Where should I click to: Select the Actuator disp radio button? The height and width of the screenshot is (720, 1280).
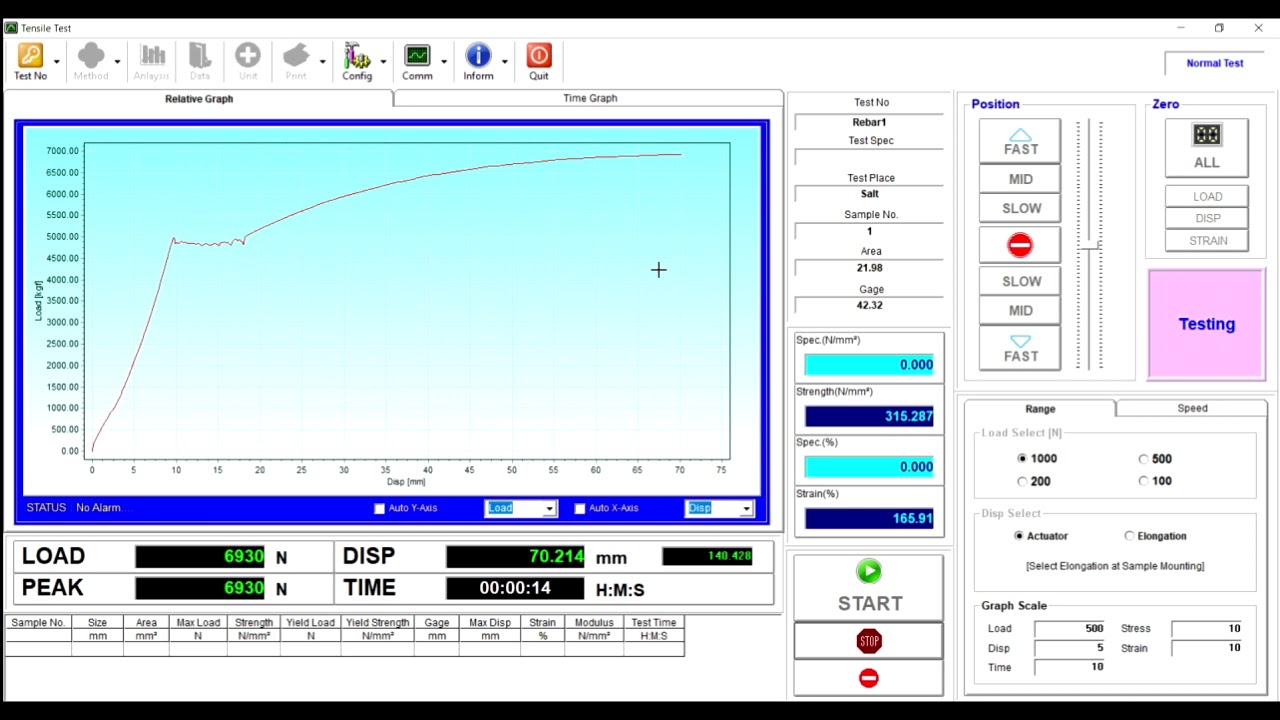[1019, 536]
